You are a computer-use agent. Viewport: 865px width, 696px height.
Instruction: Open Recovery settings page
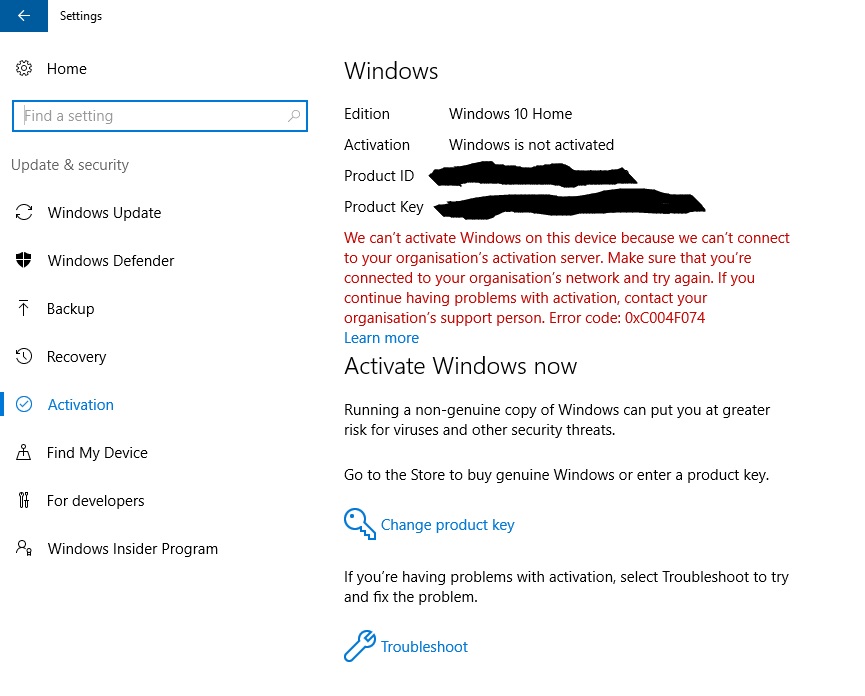pyautogui.click(x=77, y=357)
